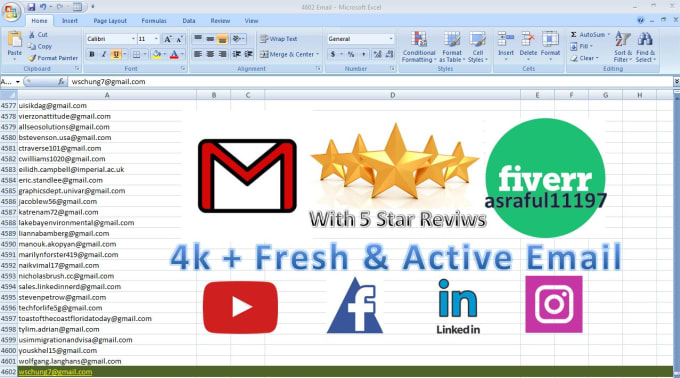The image size is (680, 378).
Task: Open Find & Select menu
Action: 645,47
